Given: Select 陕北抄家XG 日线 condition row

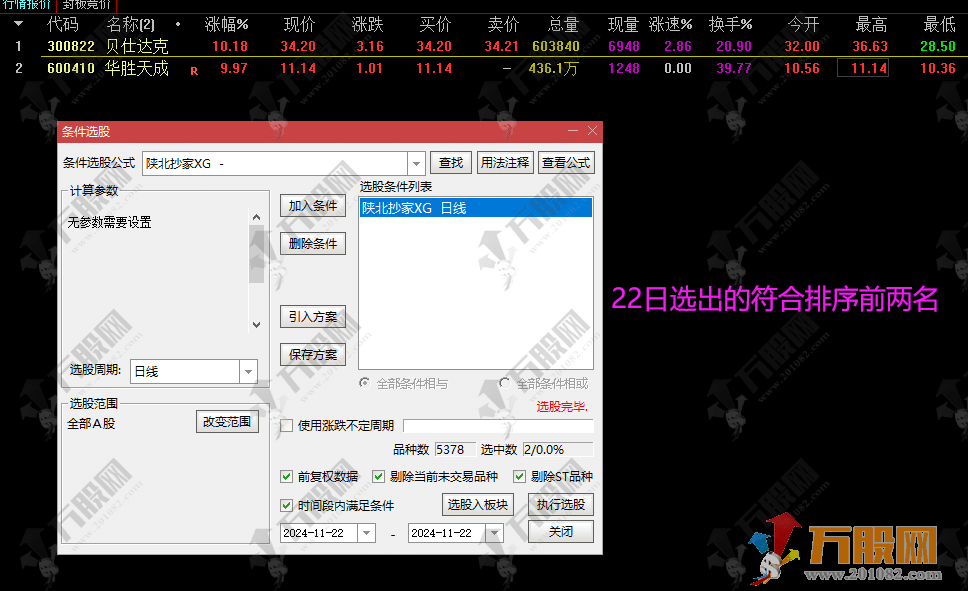Looking at the screenshot, I should [475, 208].
